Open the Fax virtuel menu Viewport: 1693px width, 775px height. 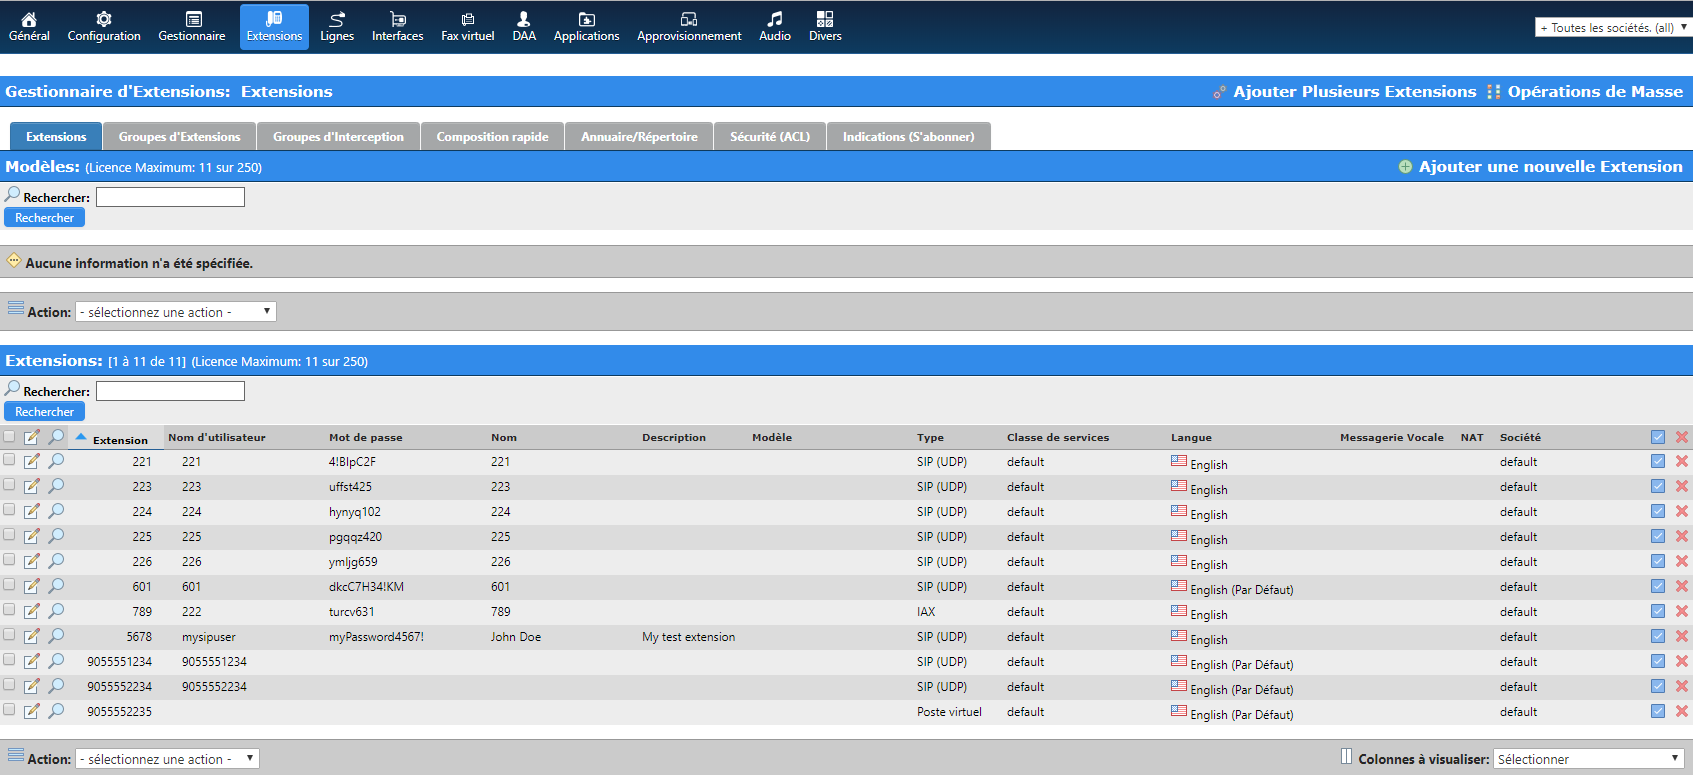(468, 27)
